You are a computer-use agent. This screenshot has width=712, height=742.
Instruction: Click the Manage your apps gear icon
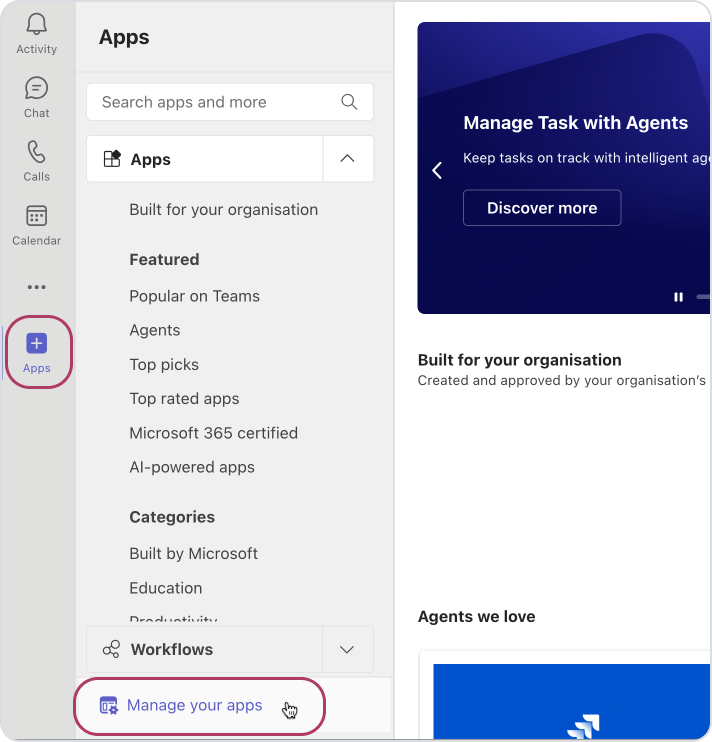109,706
